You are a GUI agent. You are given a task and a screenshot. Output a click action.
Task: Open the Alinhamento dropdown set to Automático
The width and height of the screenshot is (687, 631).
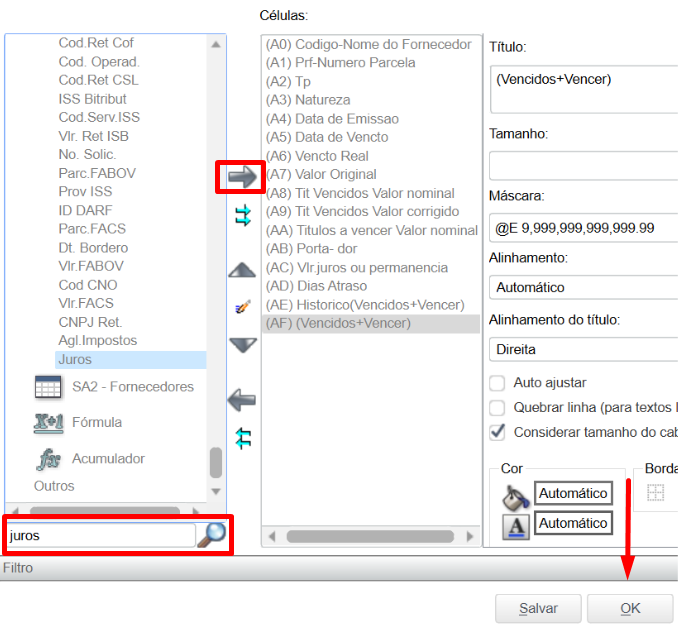[584, 287]
